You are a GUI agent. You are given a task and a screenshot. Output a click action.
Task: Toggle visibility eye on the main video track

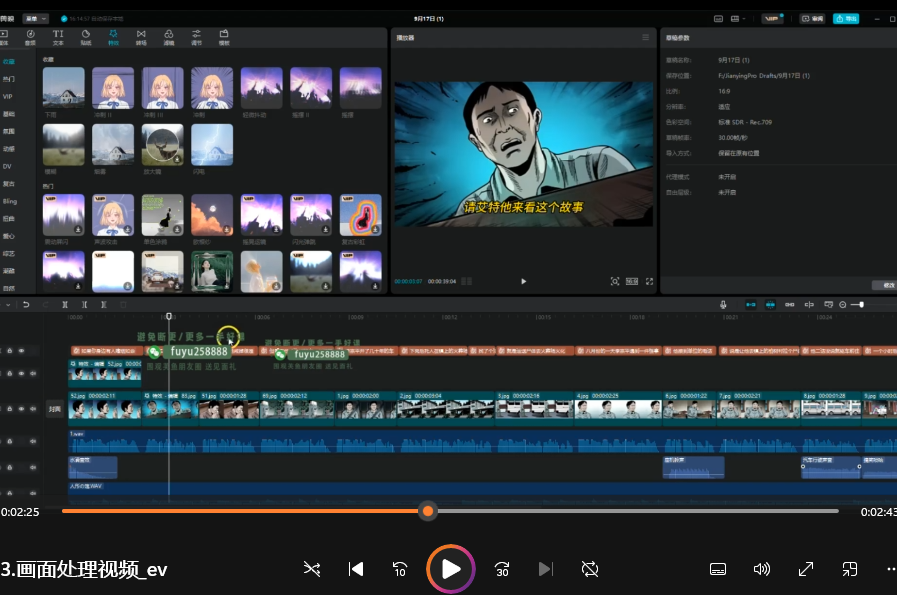[x=21, y=408]
